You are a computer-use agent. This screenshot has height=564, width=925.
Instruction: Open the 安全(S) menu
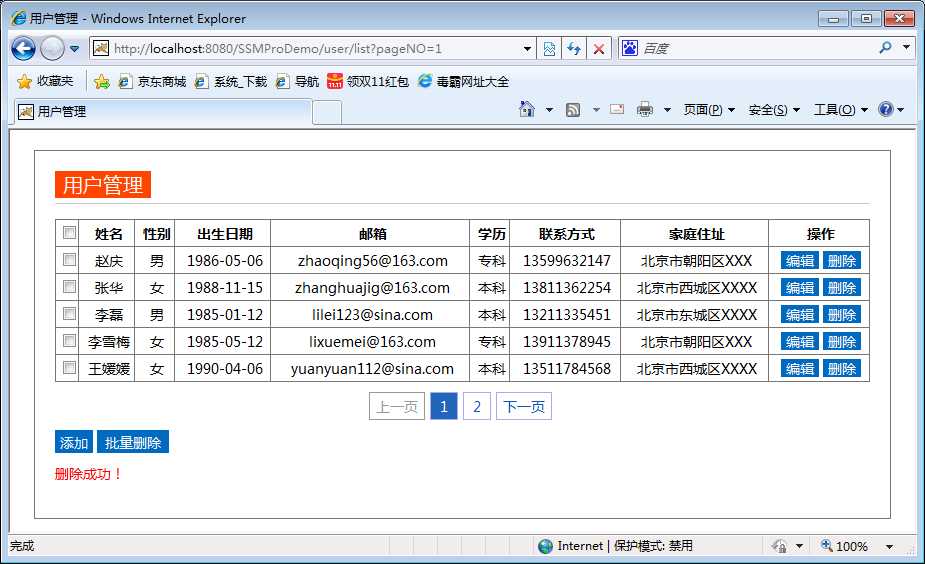tap(774, 110)
